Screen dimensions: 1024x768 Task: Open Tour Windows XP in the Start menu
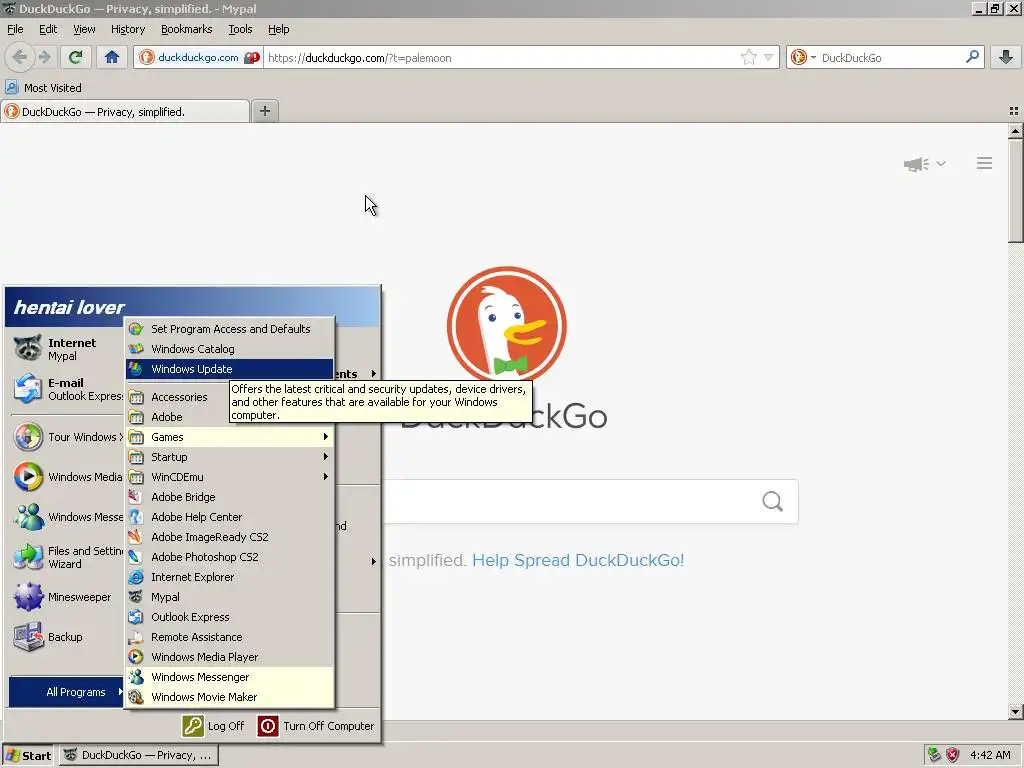tap(66, 437)
